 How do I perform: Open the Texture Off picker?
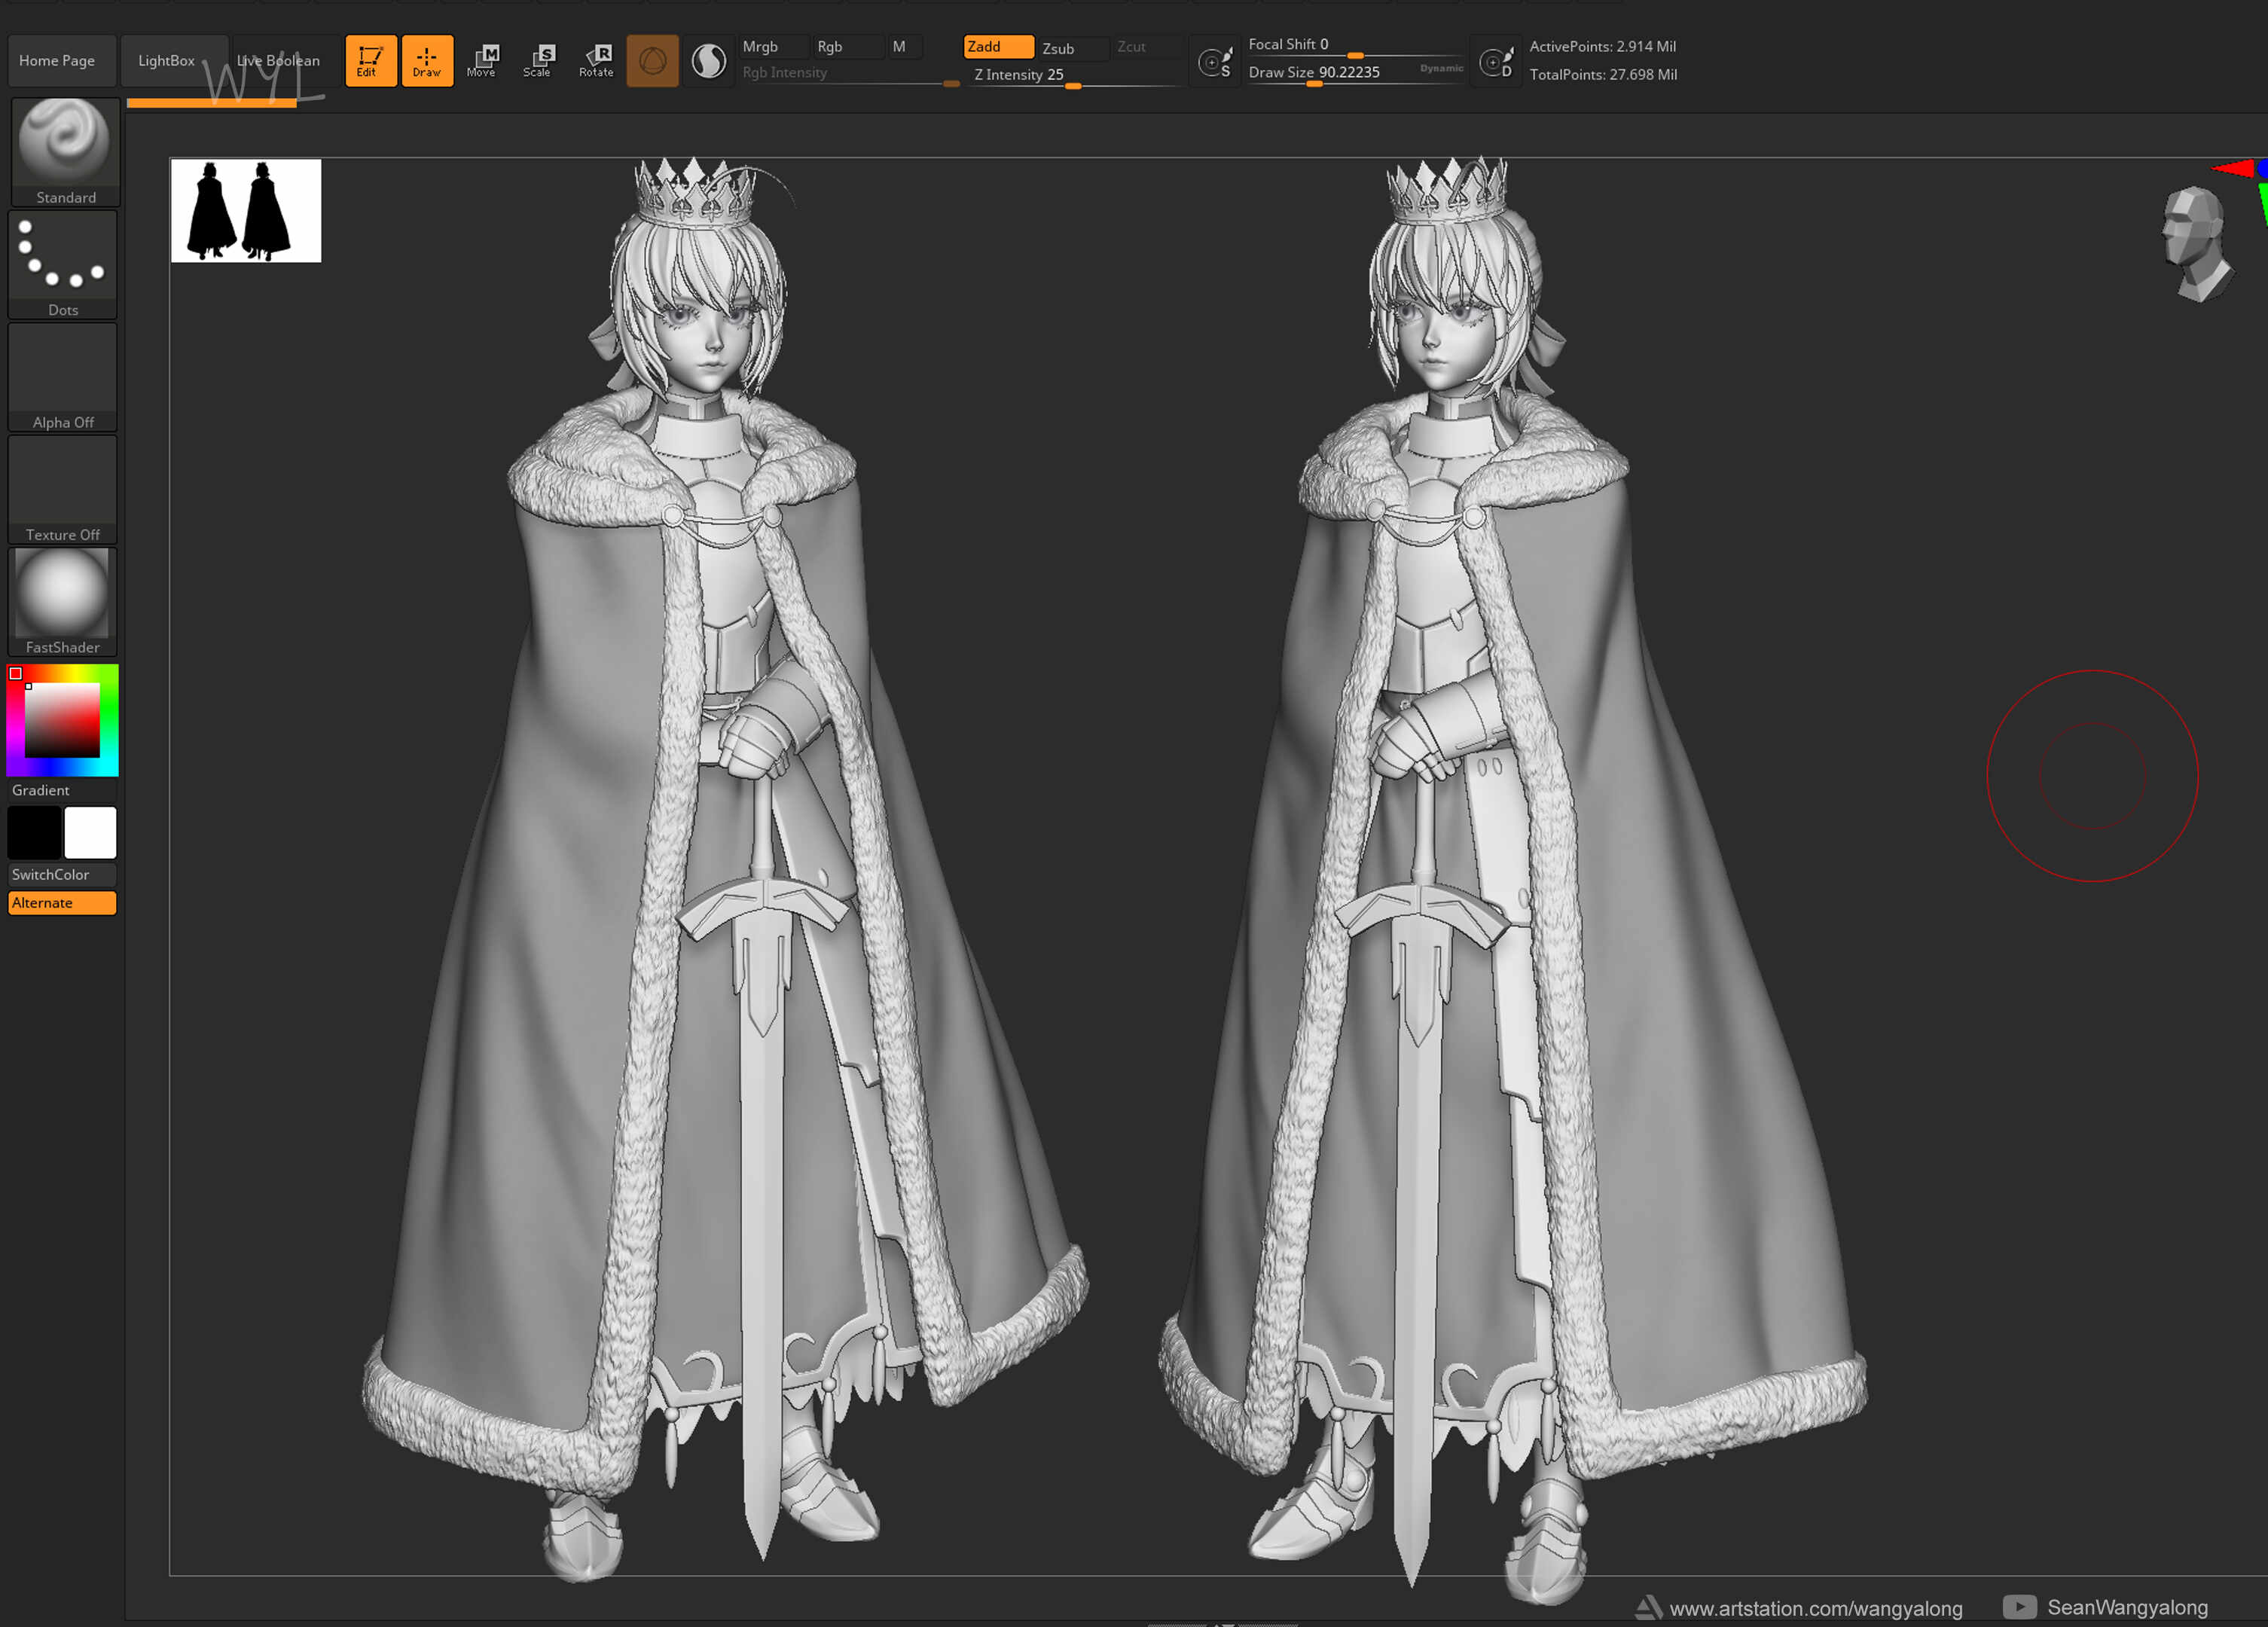click(x=63, y=490)
